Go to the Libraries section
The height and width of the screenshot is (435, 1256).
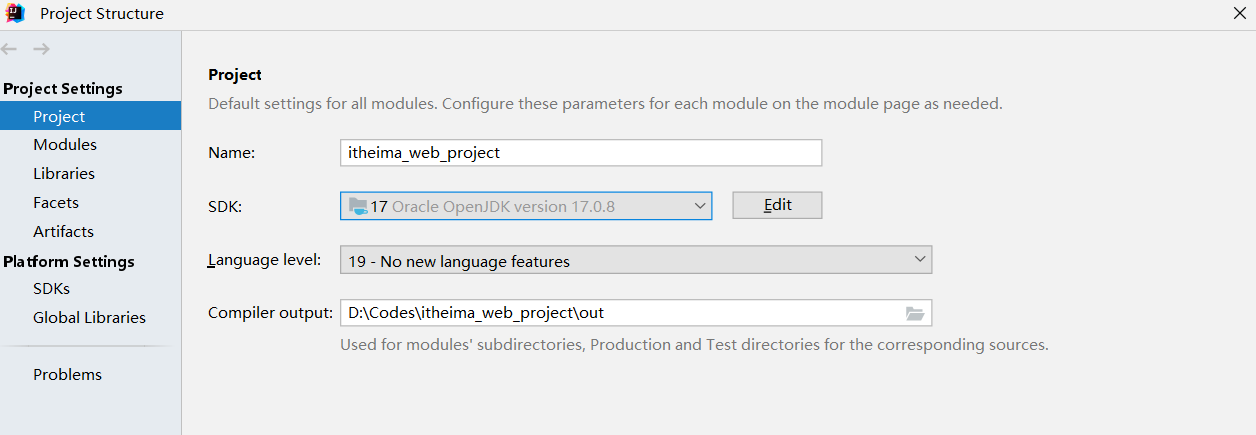point(63,174)
